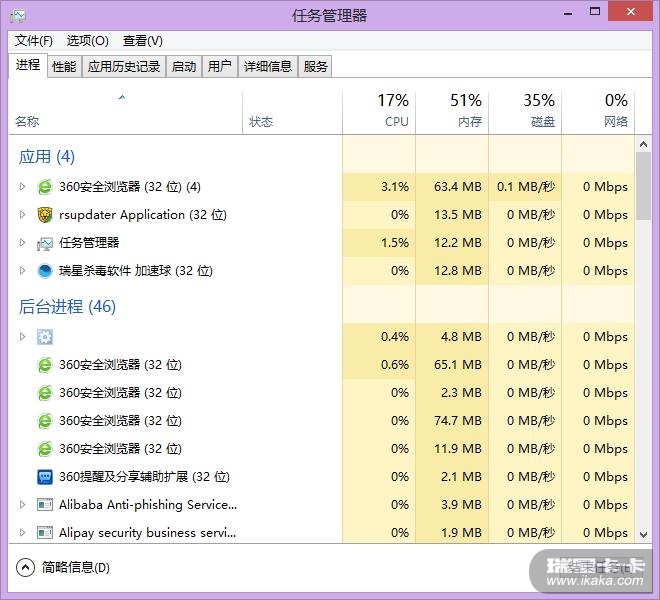Image resolution: width=660 pixels, height=600 pixels.
Task: Switch to the 用户 tab
Action: tap(219, 67)
